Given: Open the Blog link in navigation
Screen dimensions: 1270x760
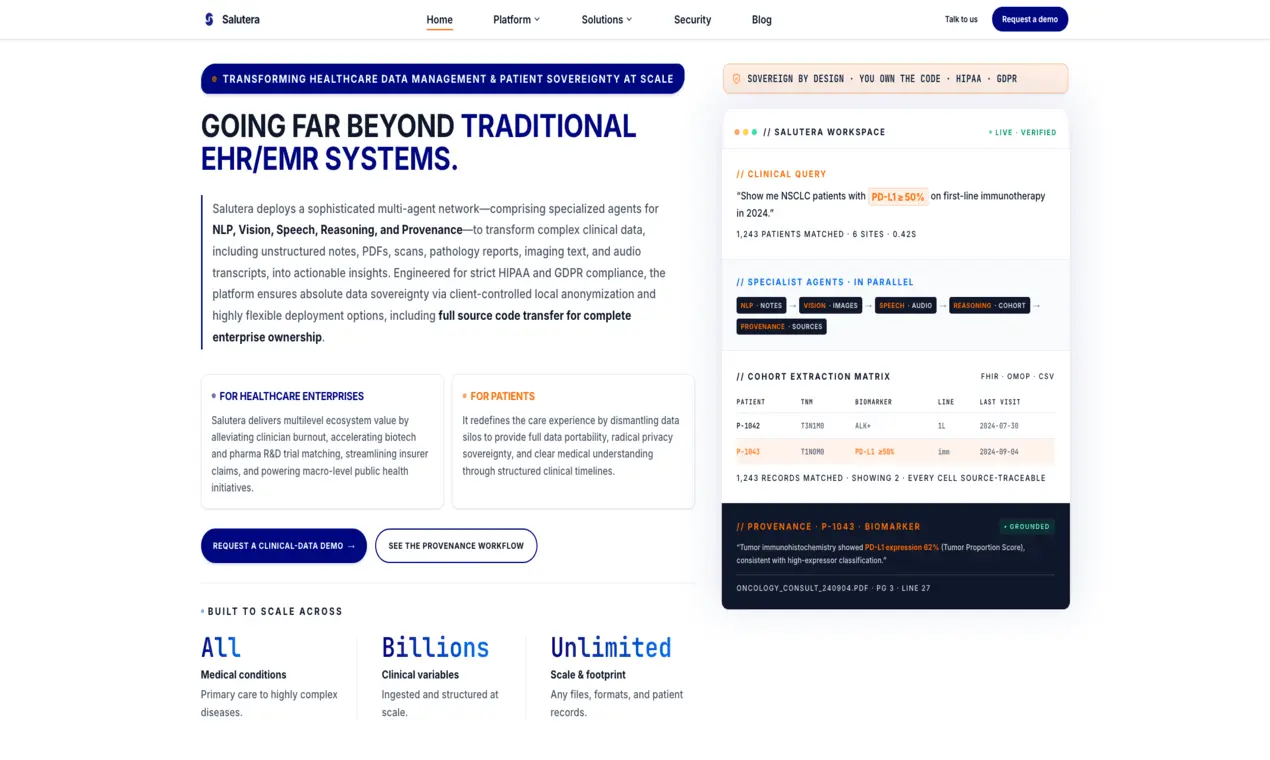Looking at the screenshot, I should [761, 19].
